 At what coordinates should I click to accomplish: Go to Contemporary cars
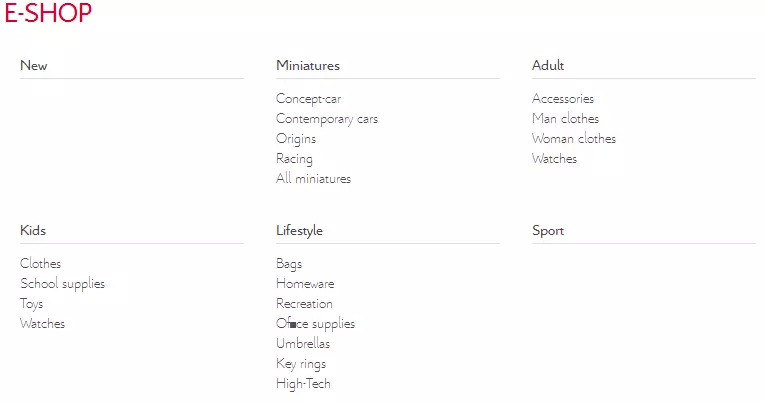pyautogui.click(x=327, y=119)
